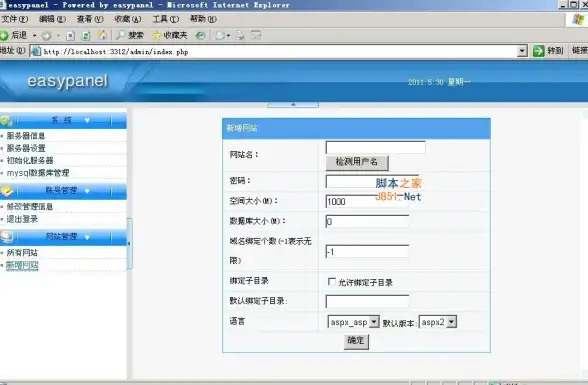
Task: Click the 域名绑定个数 field showing -1
Action: click(367, 252)
